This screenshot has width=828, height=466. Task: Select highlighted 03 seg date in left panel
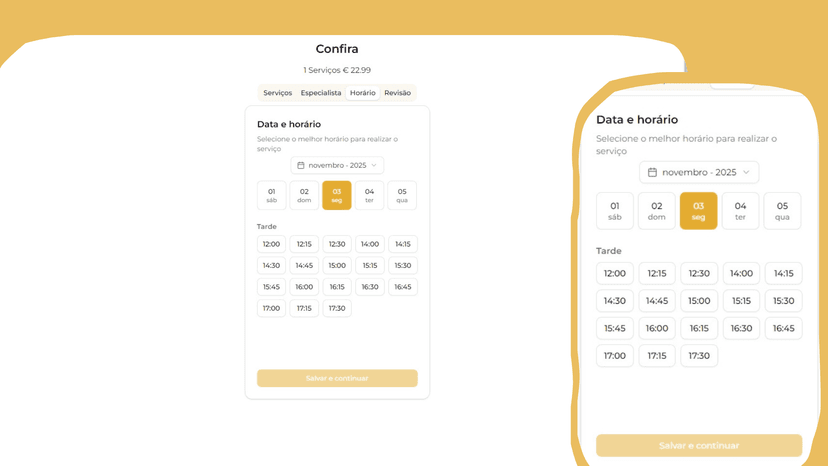coord(337,195)
